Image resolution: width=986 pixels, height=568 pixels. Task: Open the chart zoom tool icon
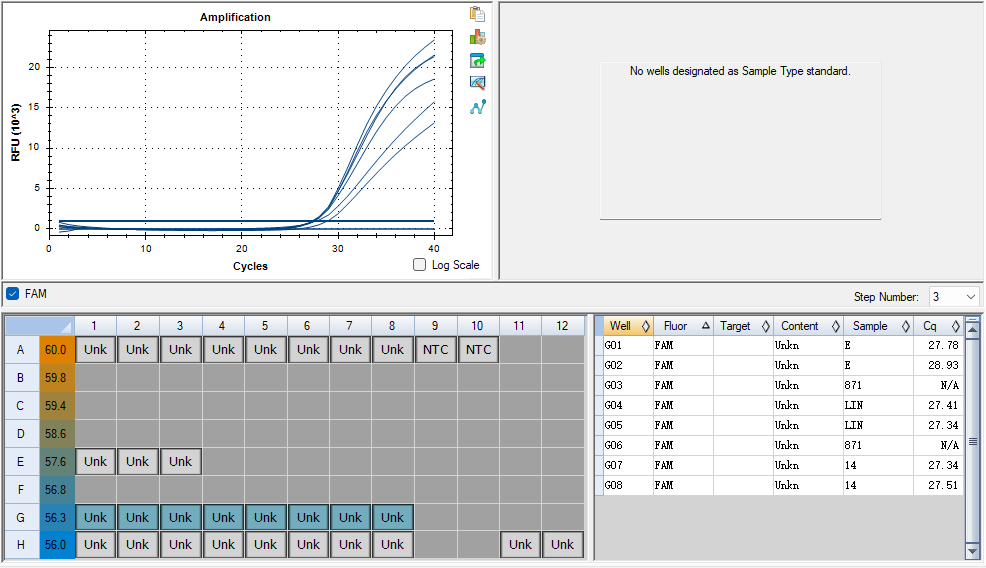click(x=477, y=83)
